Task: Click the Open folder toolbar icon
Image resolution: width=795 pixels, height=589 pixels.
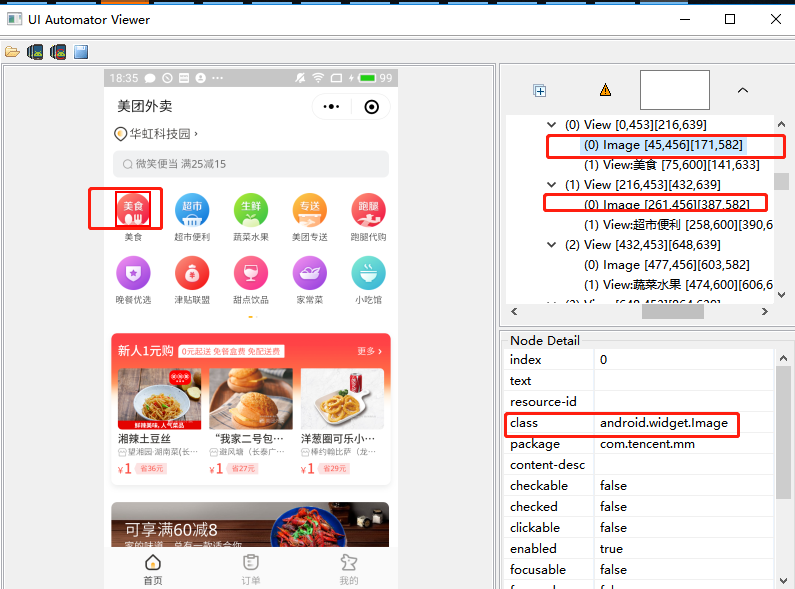Action: 12,52
